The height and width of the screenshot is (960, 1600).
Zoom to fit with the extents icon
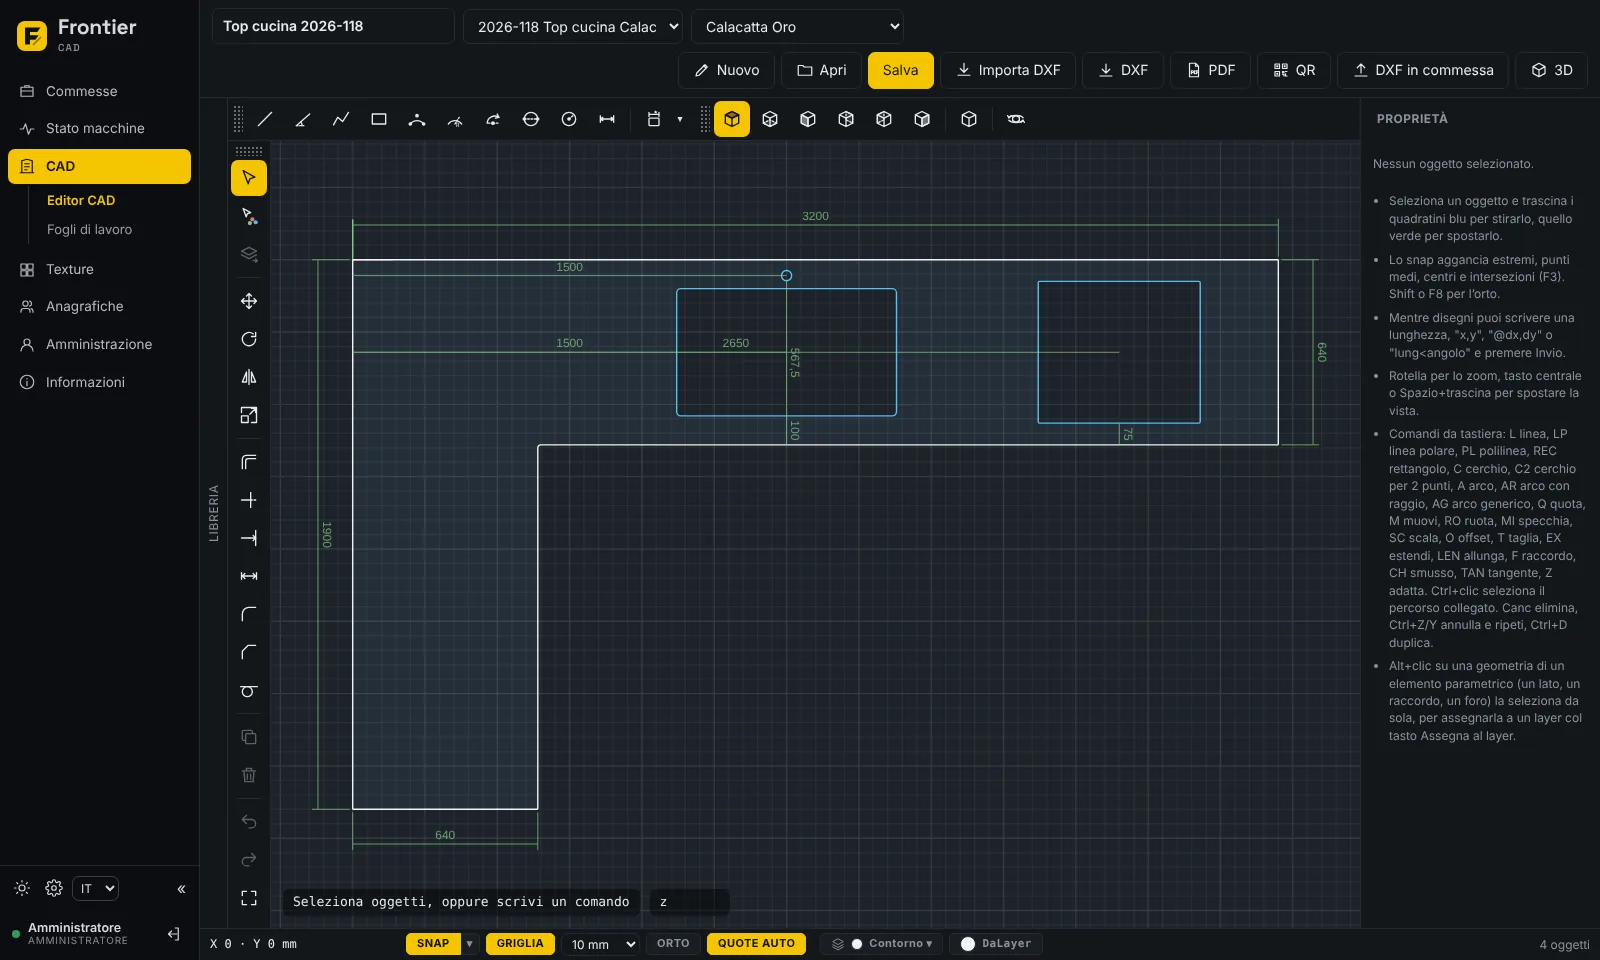(249, 898)
